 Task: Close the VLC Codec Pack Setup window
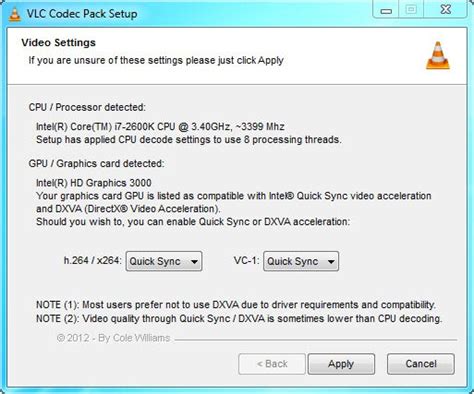click(x=445, y=10)
